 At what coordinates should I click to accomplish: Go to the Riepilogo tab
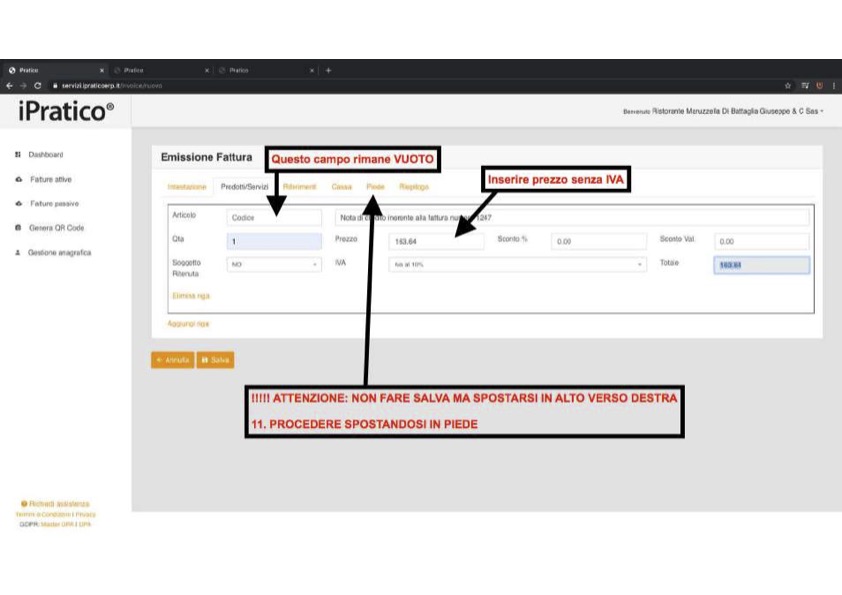tap(414, 187)
